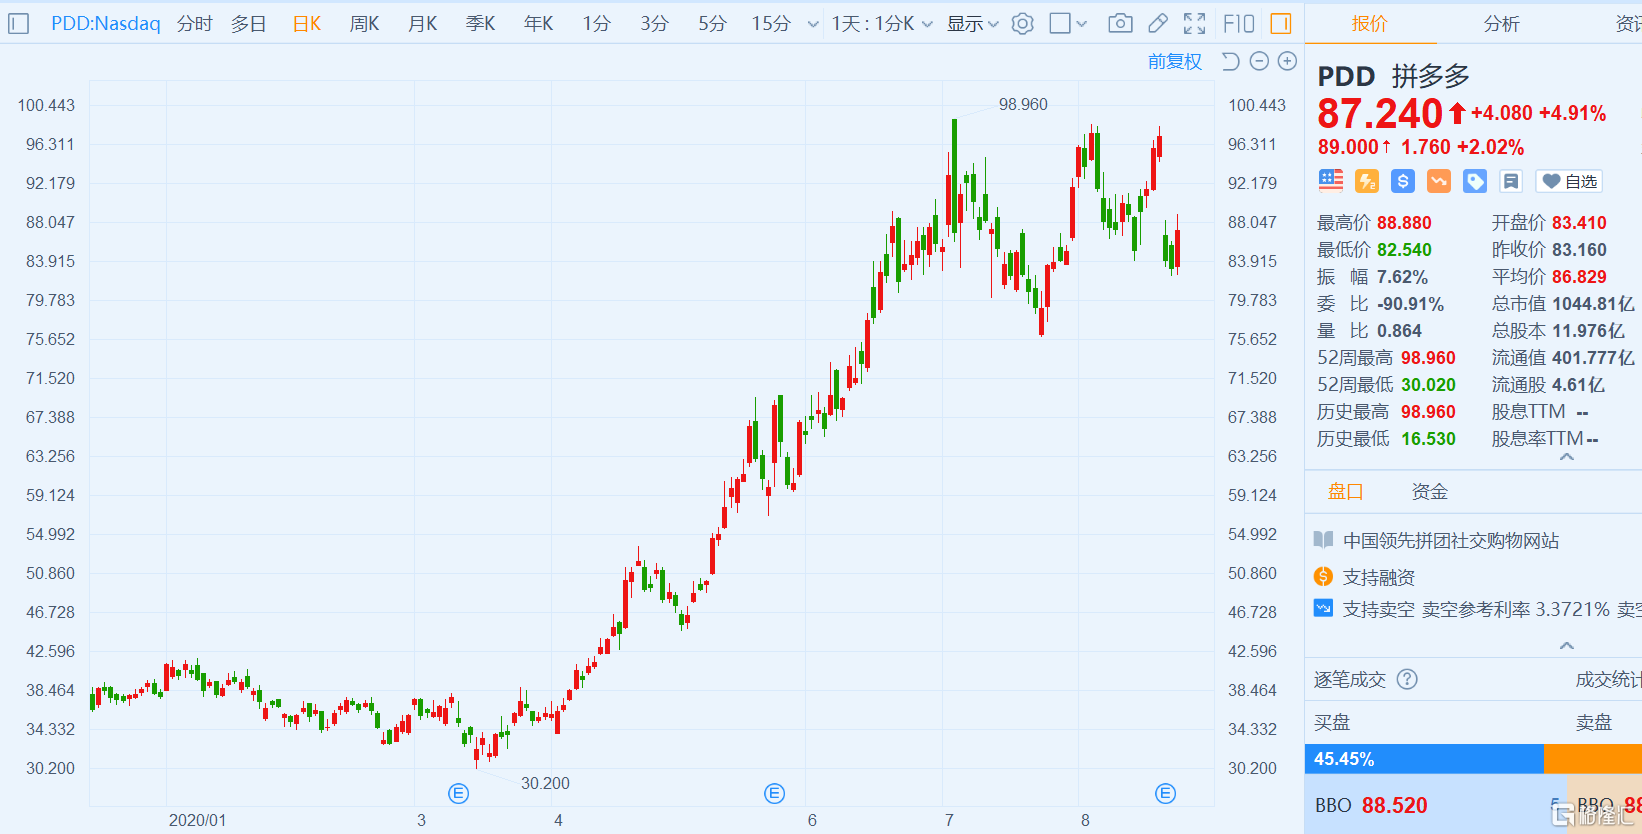Click 98.960 high price label on chart
Screen dimensions: 1642x834
point(1023,104)
